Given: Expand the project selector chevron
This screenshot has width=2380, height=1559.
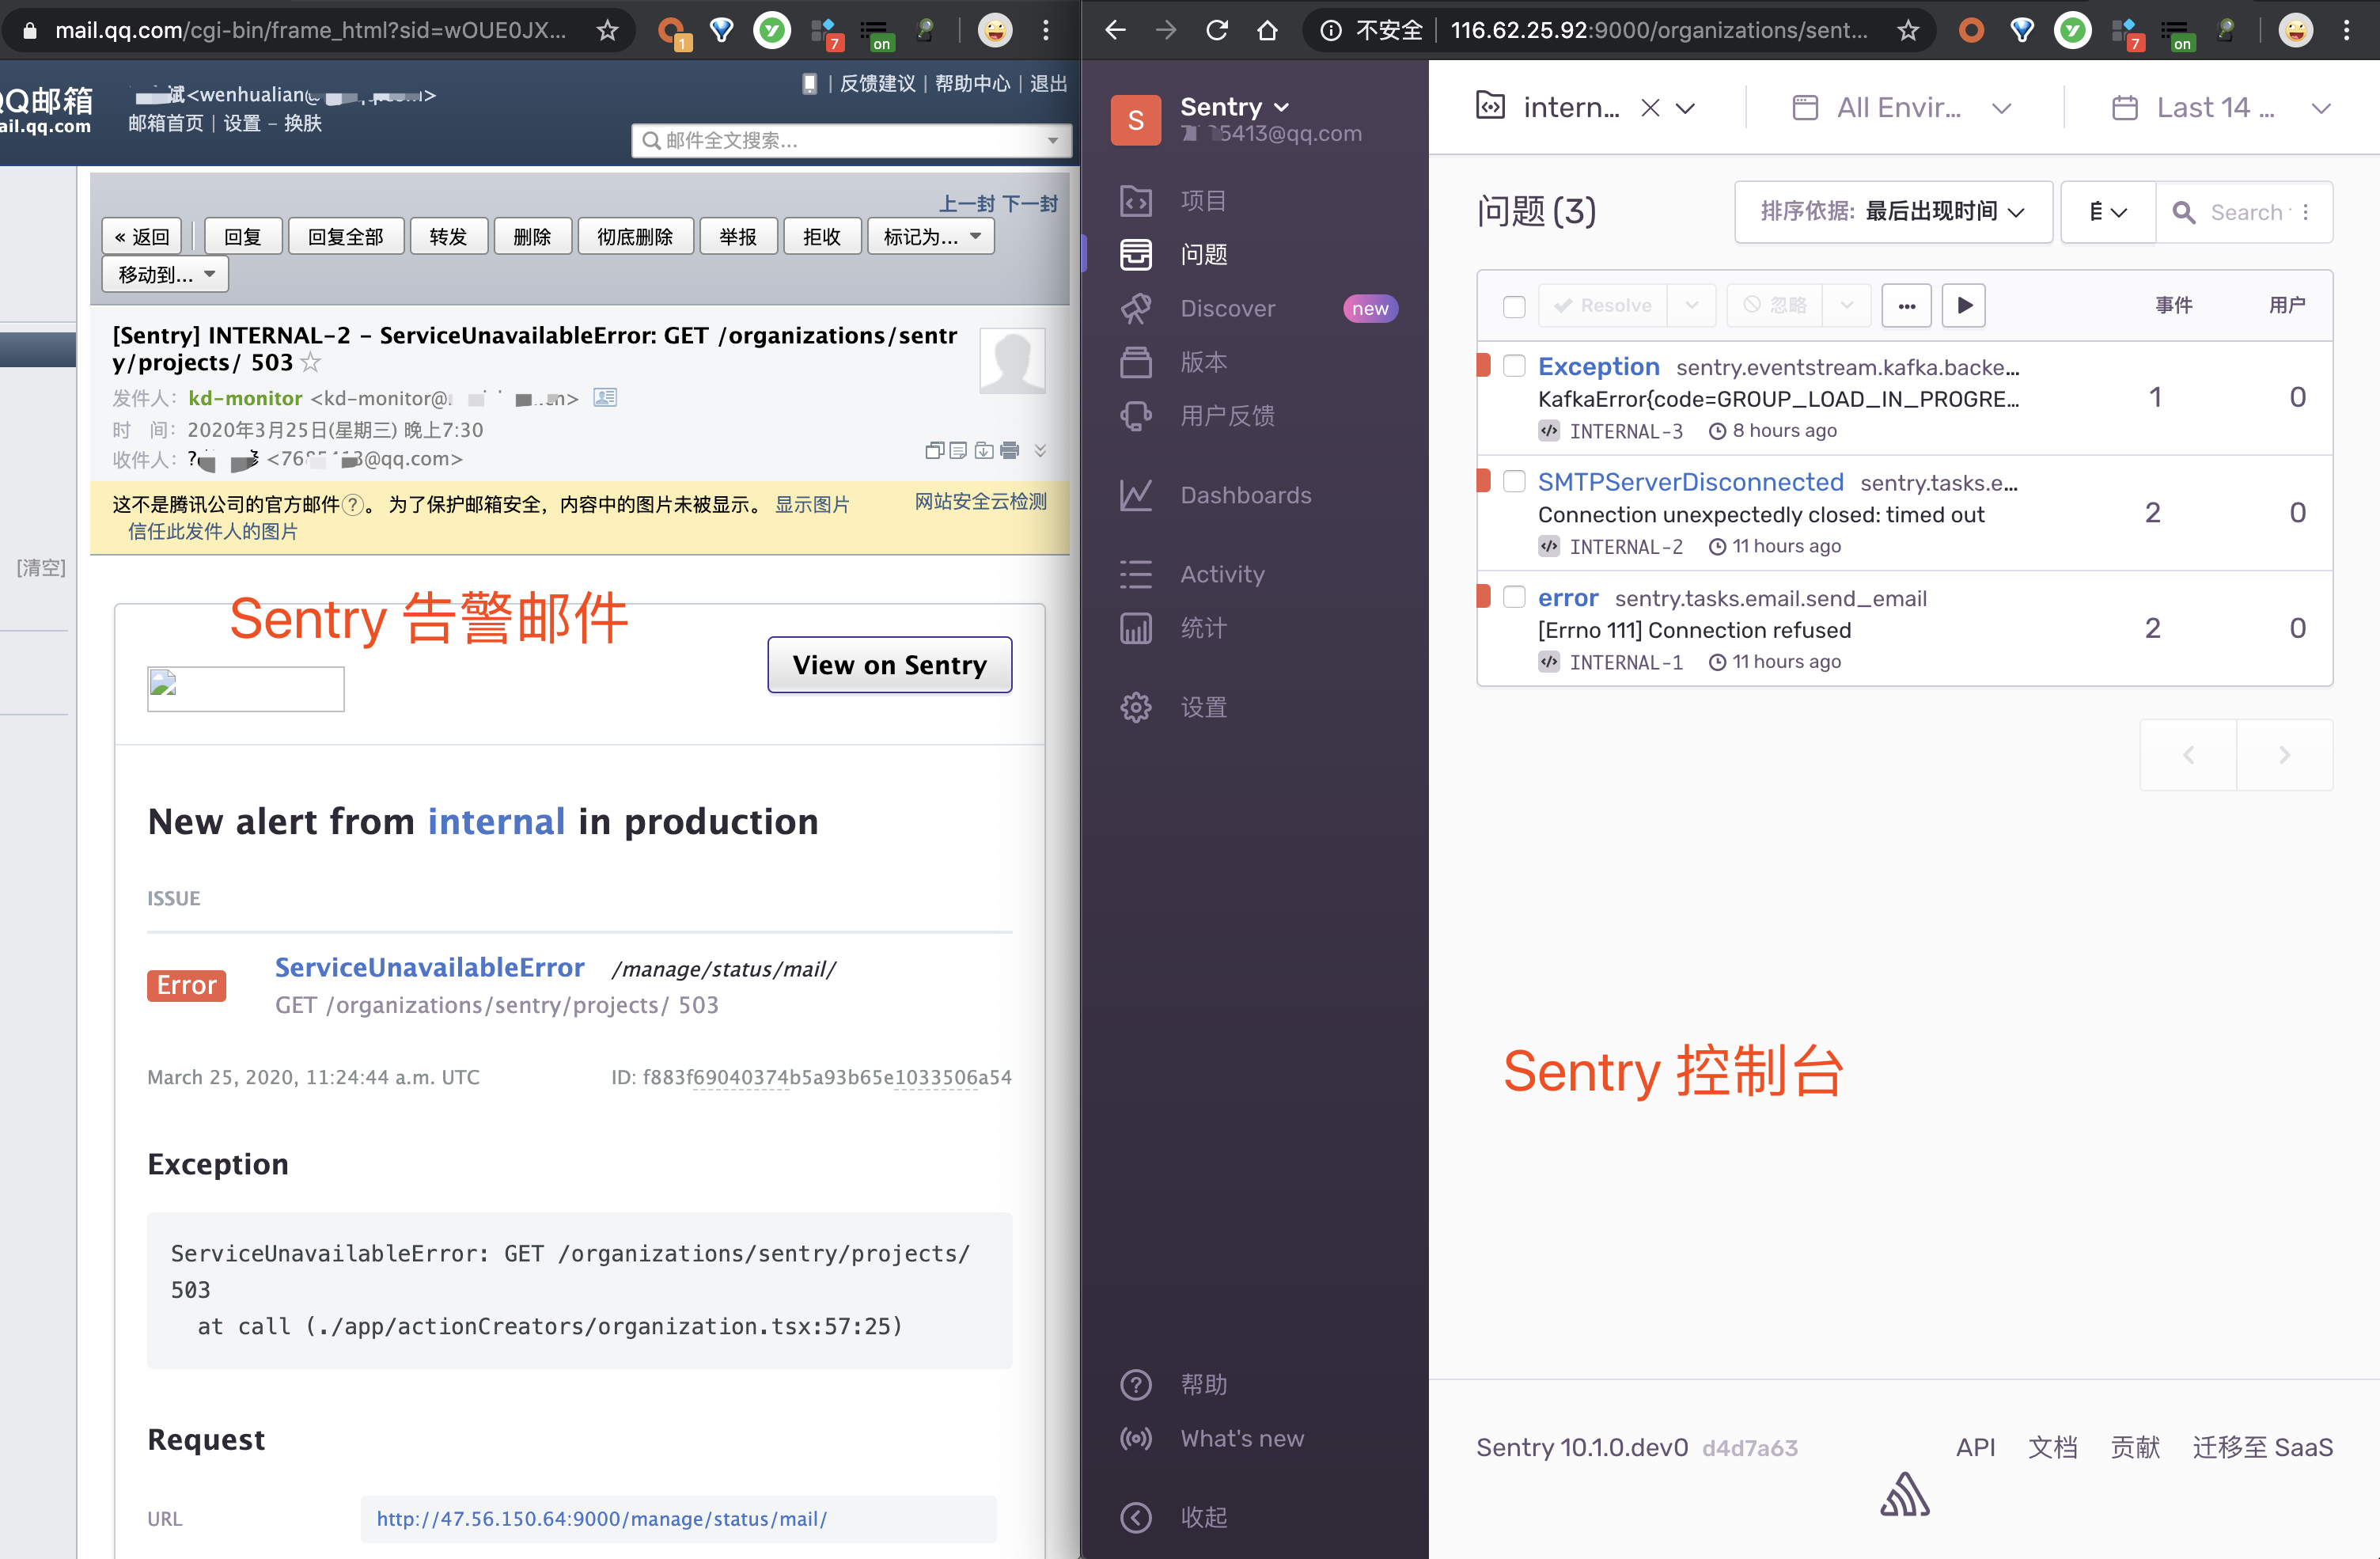Looking at the screenshot, I should point(1685,108).
